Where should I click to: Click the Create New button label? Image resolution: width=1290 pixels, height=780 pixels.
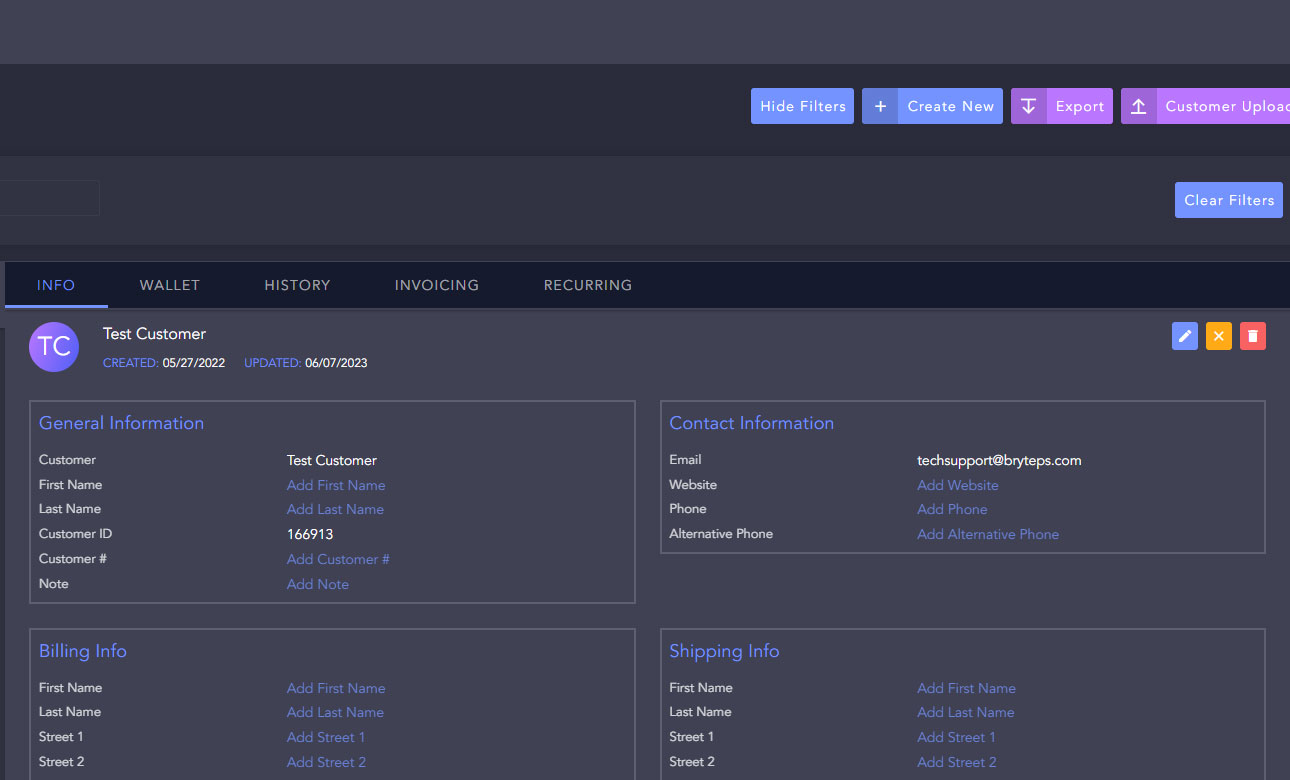click(951, 106)
